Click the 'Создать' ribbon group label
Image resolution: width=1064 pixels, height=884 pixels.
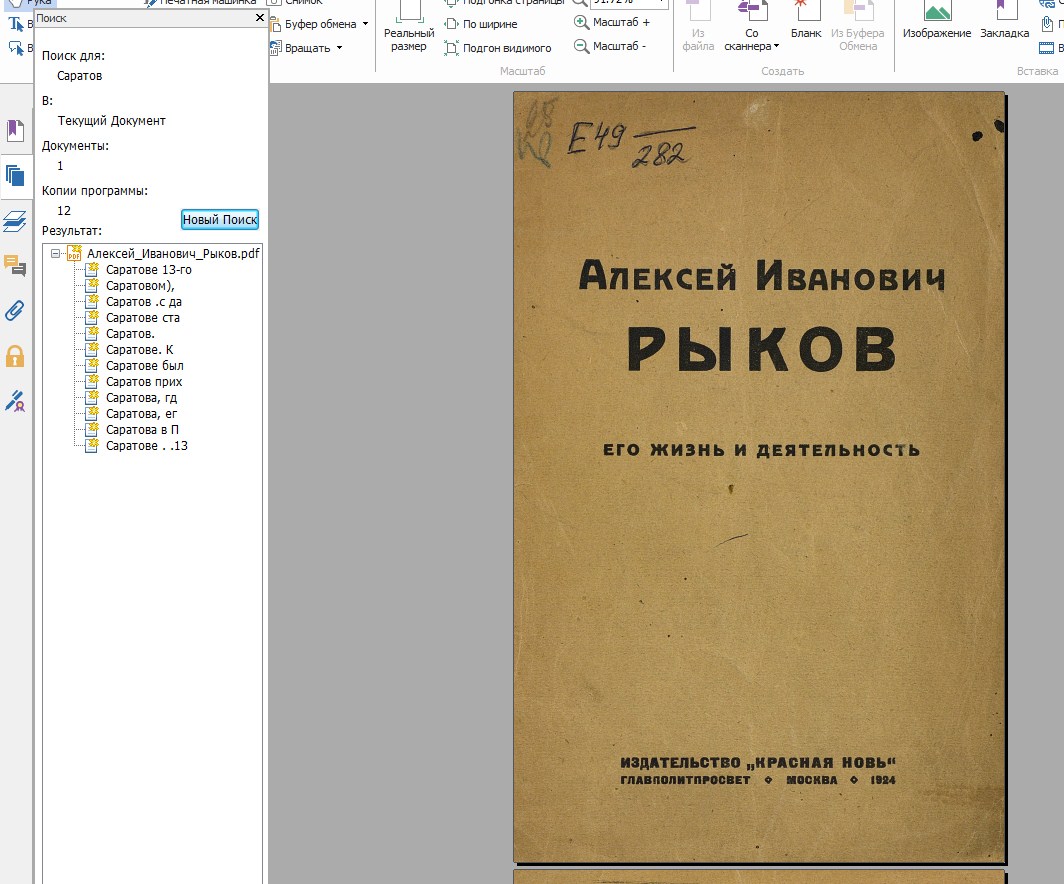(x=782, y=71)
